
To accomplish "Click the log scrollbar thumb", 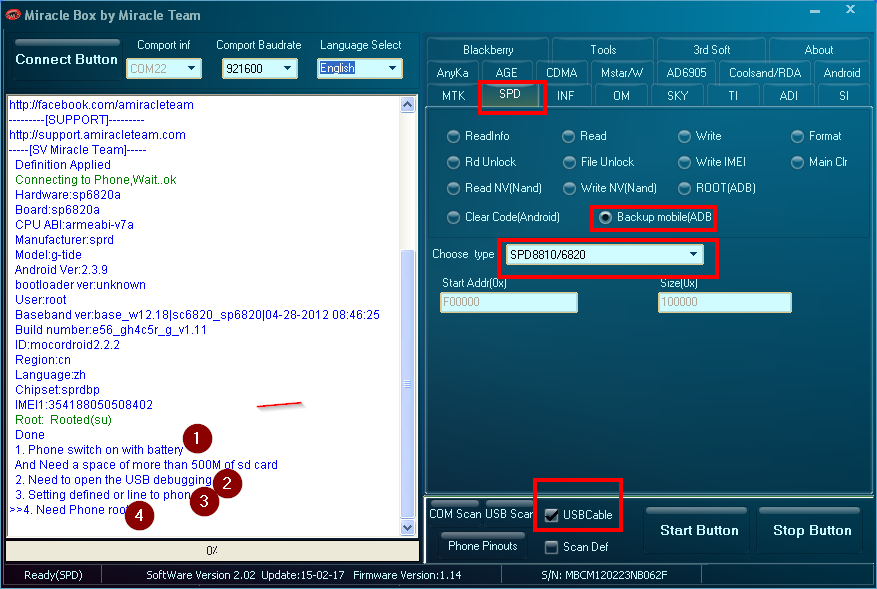I will coord(408,384).
